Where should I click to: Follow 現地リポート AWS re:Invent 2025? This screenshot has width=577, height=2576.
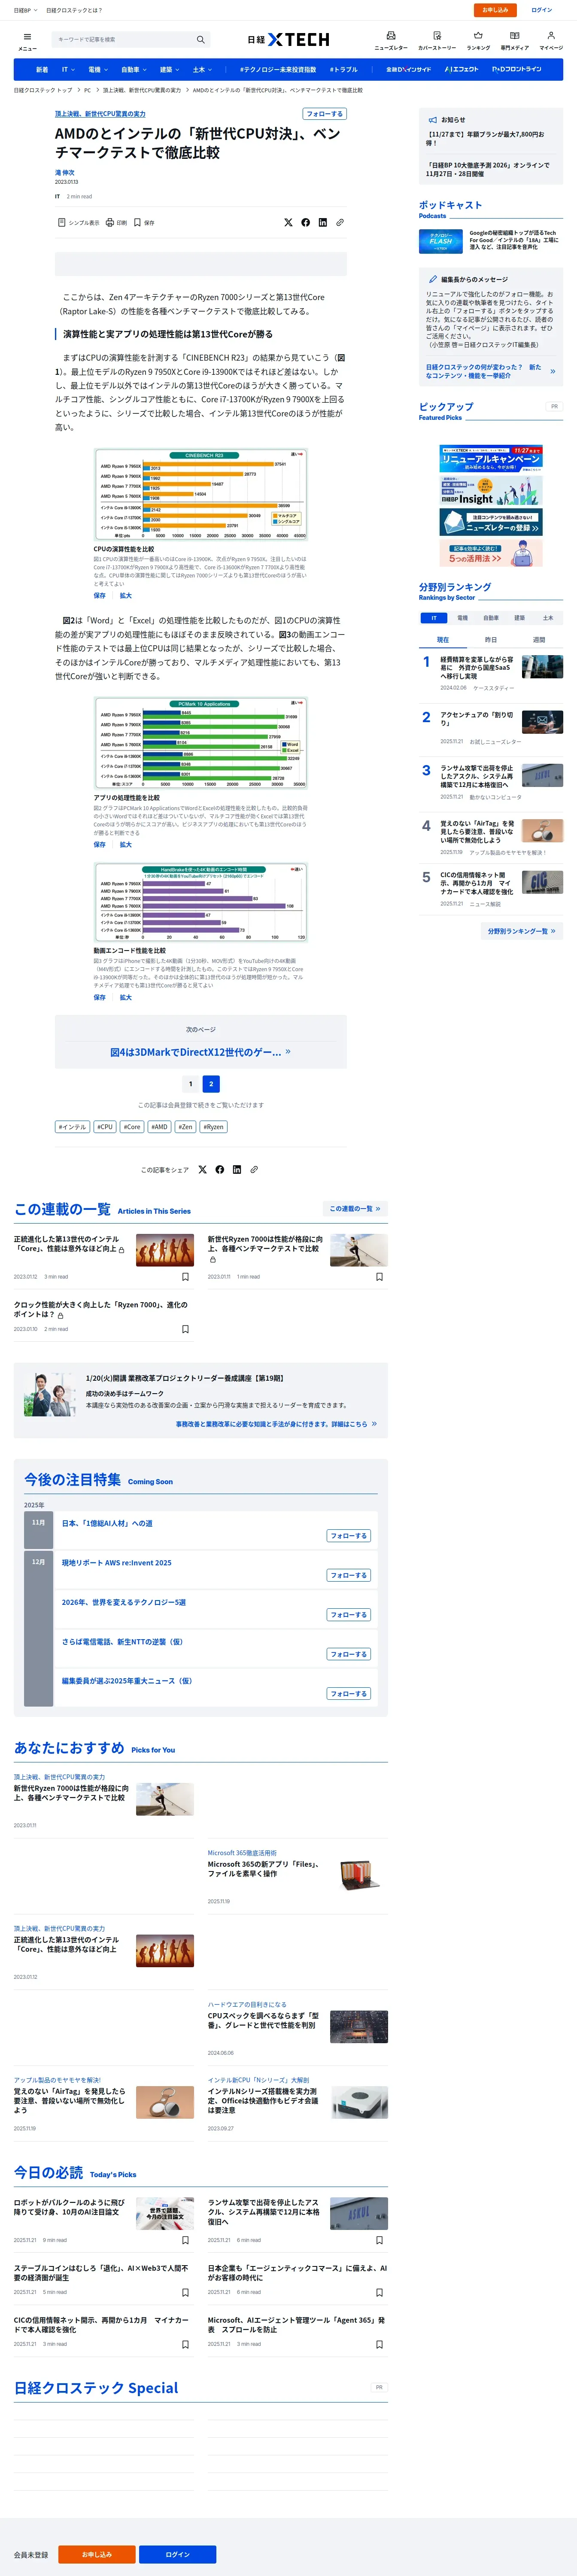pyautogui.click(x=349, y=1575)
